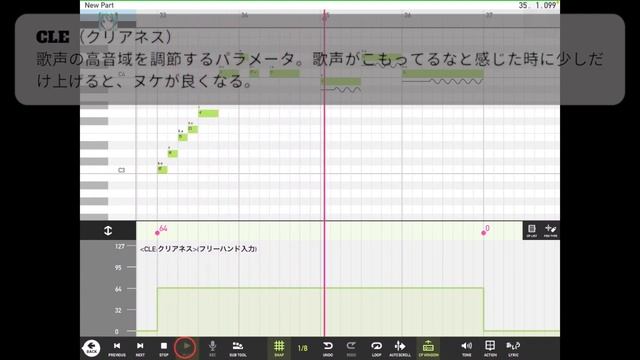Open the CP LIST in parameter panel
640x360 pixels.
(532, 231)
